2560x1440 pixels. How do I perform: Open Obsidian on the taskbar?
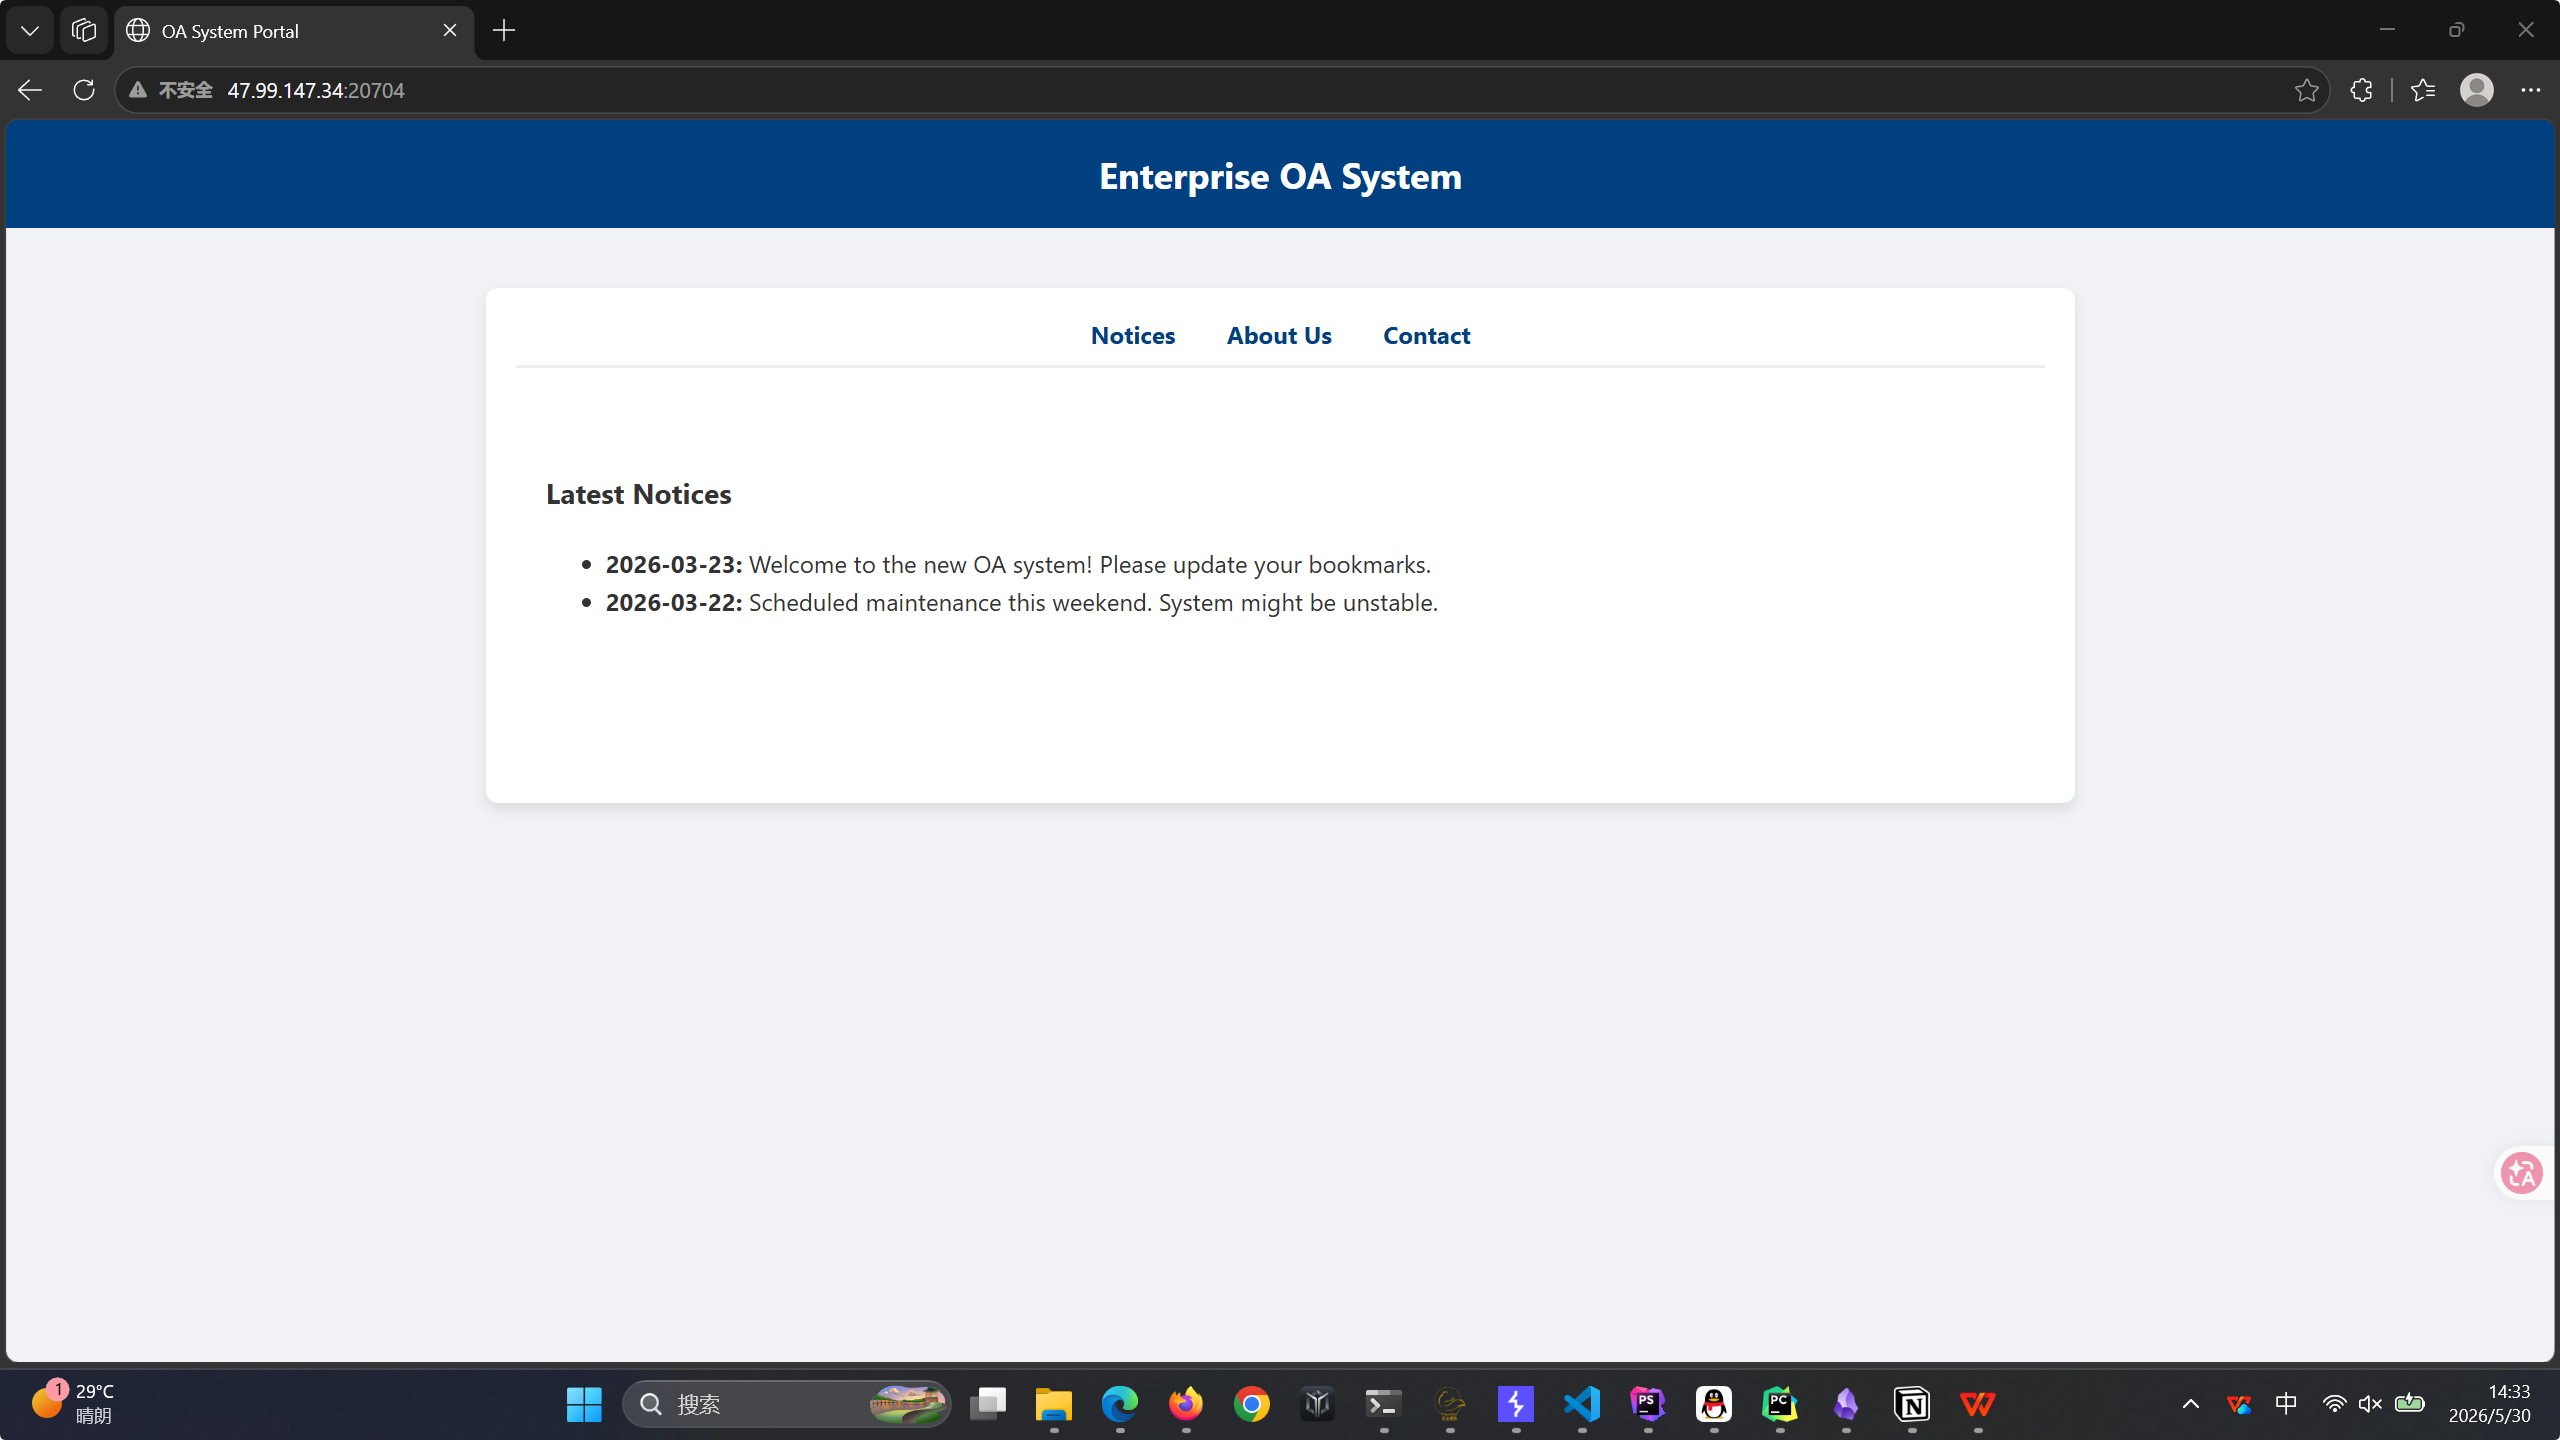click(1846, 1404)
